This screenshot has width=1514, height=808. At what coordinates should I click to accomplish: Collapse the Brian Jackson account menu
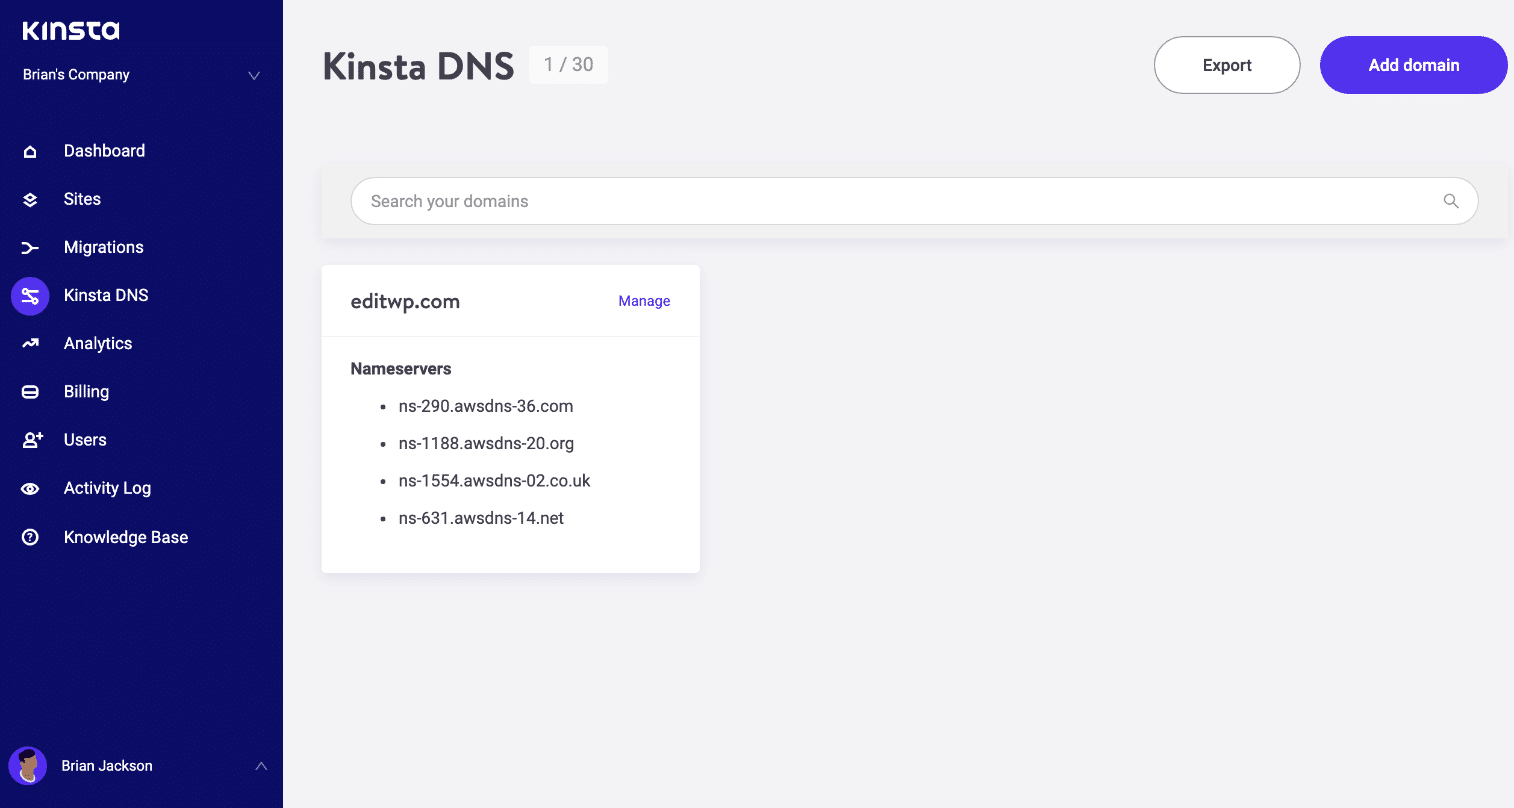(x=261, y=766)
